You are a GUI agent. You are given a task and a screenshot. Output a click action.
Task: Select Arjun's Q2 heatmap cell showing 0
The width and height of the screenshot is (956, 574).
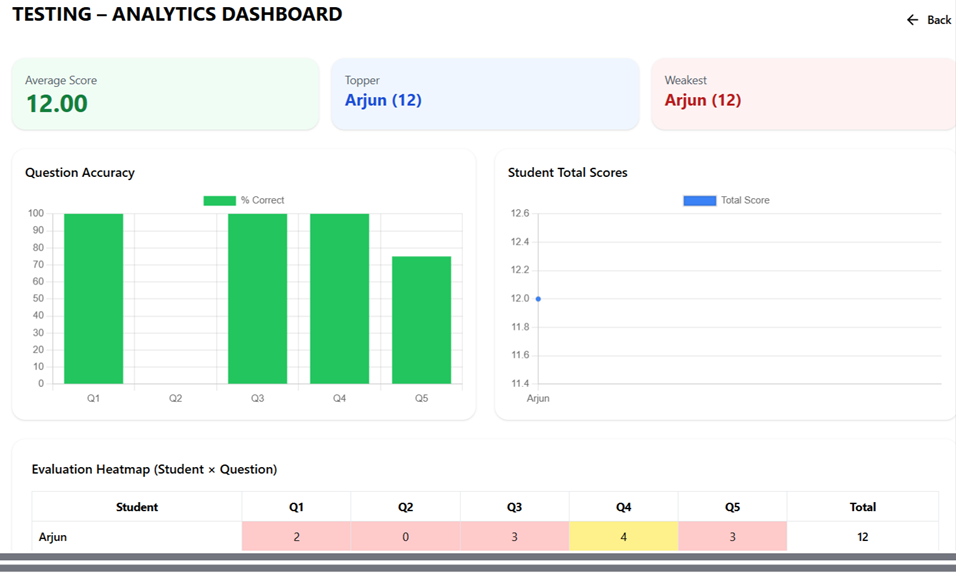point(405,537)
